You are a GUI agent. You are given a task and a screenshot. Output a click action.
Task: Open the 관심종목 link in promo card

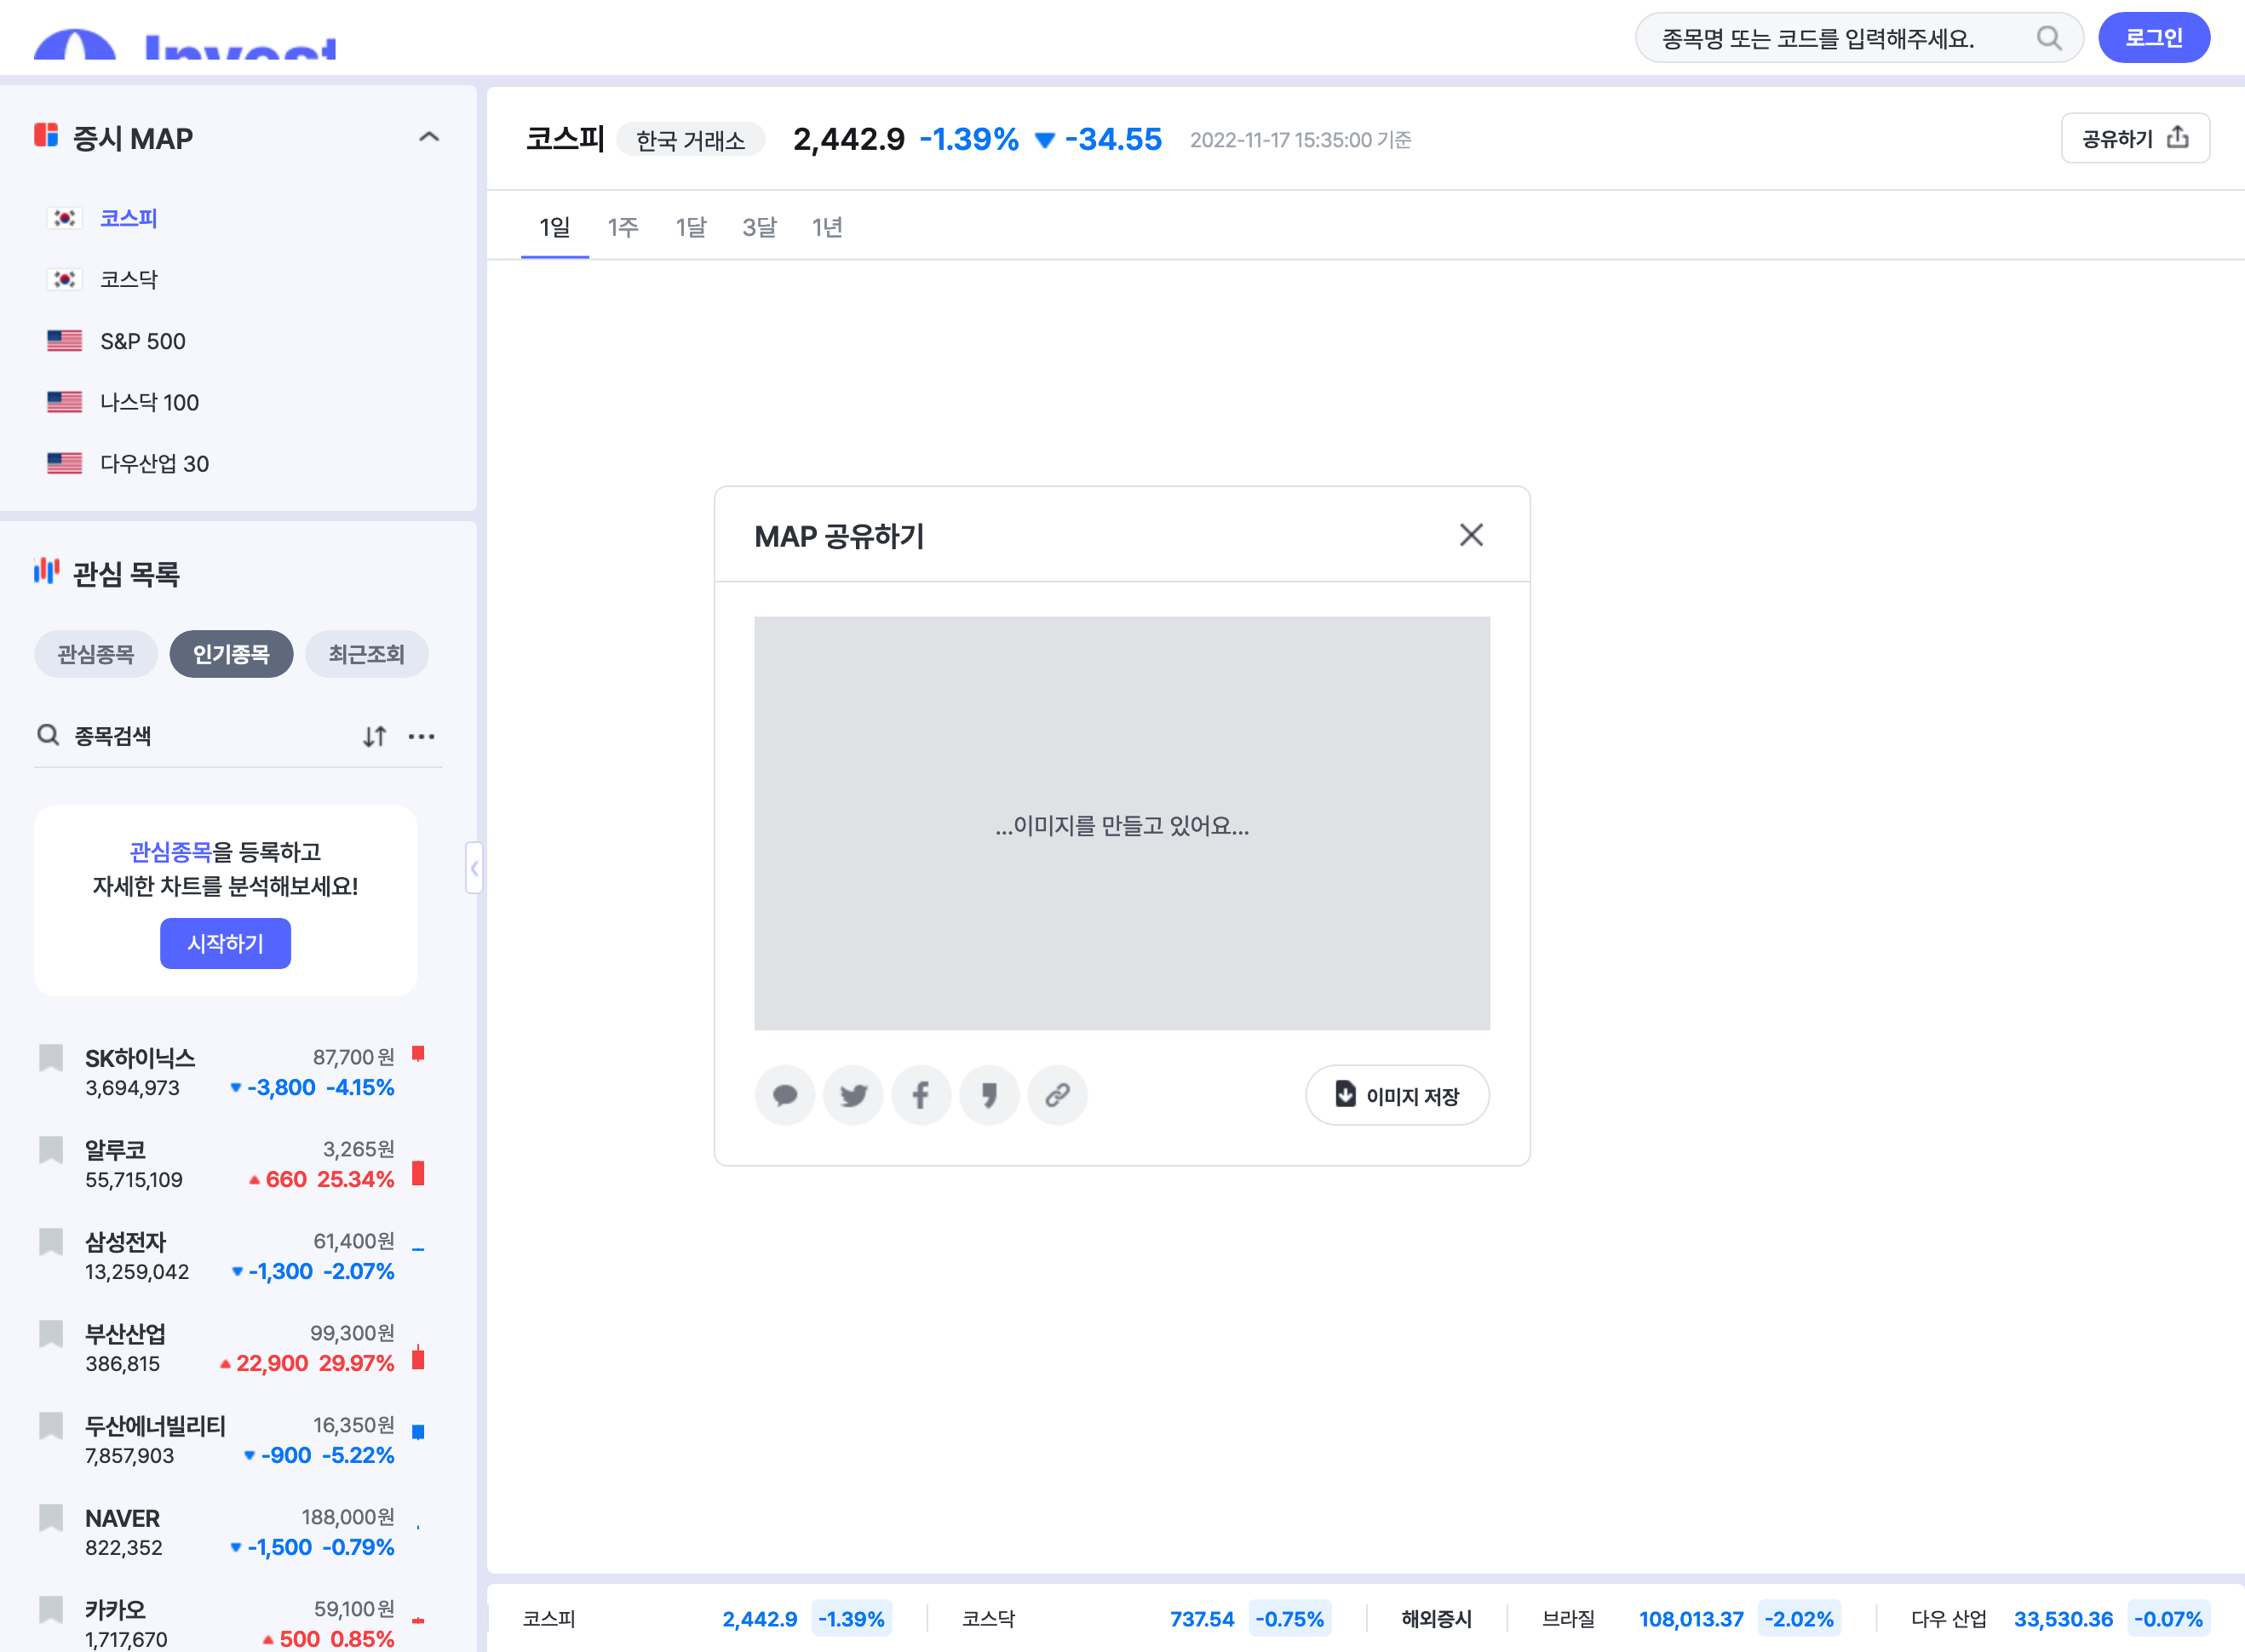click(171, 851)
